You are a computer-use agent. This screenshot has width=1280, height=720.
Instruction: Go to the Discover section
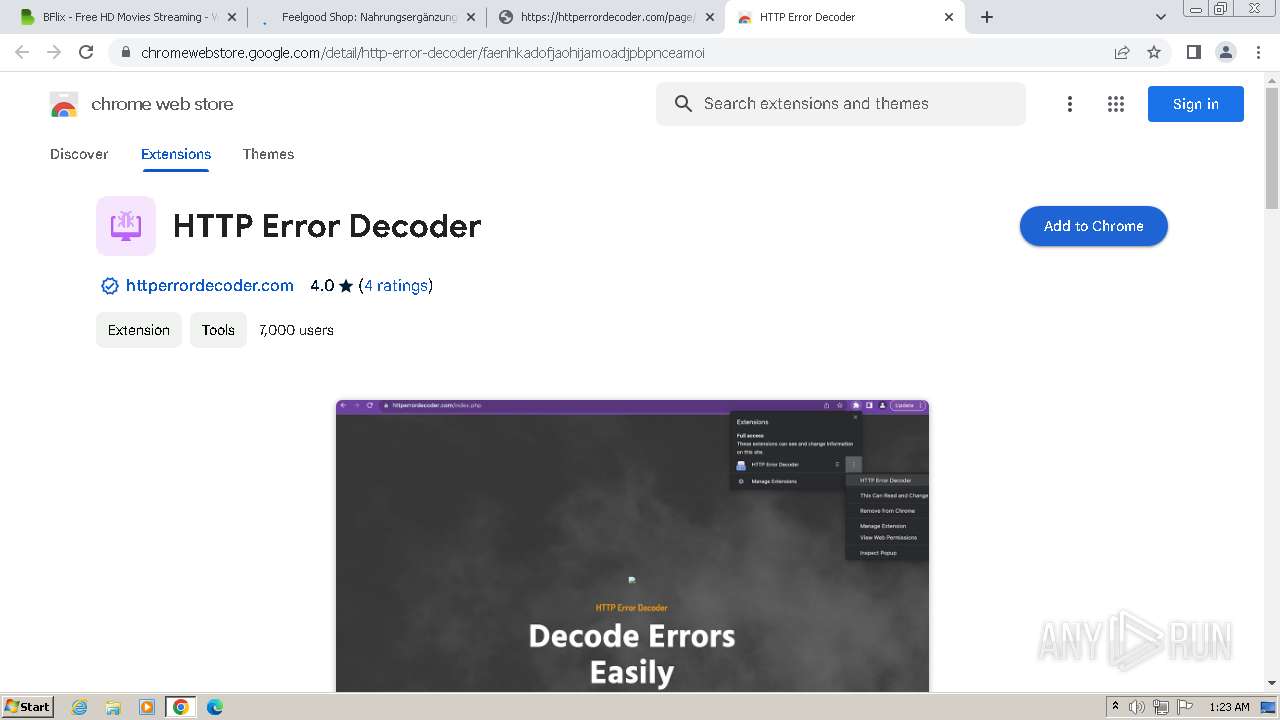pos(79,154)
